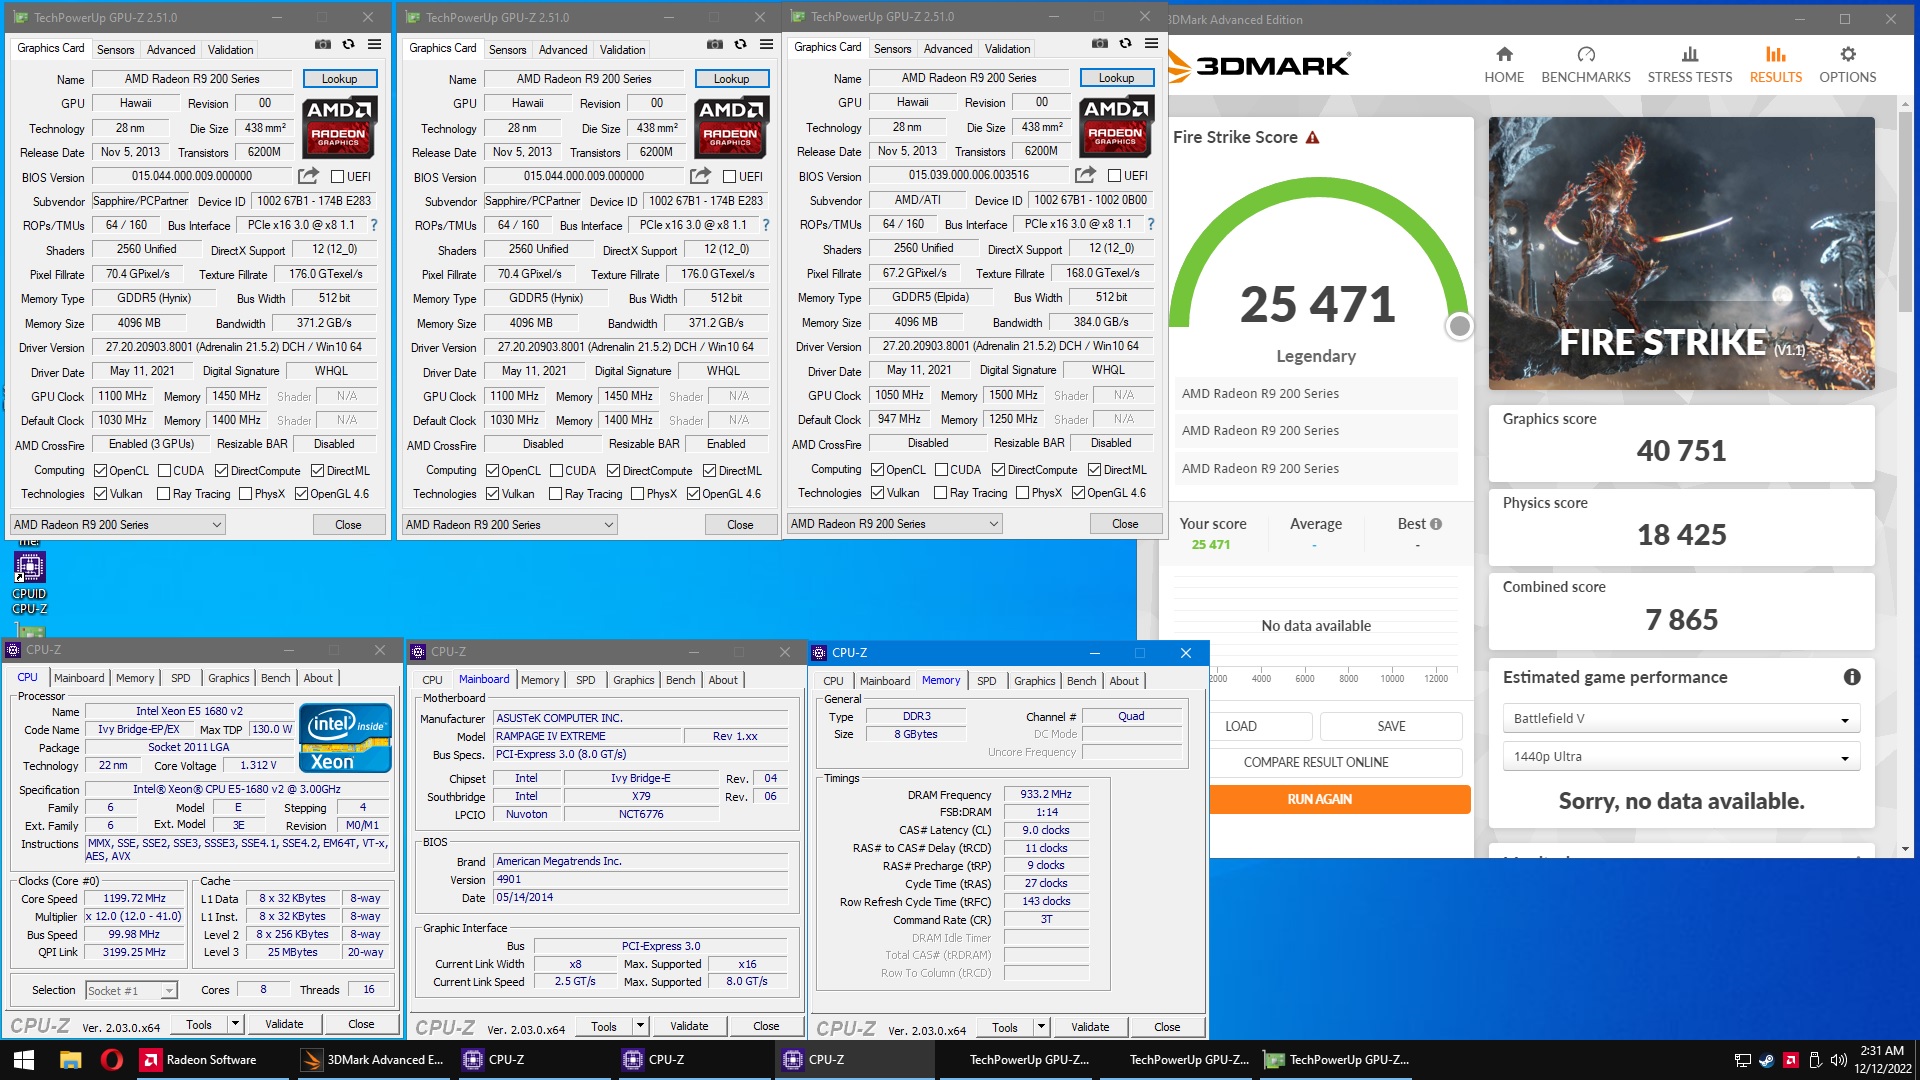
Task: Open File Explorer from taskbar
Action: (x=70, y=1060)
